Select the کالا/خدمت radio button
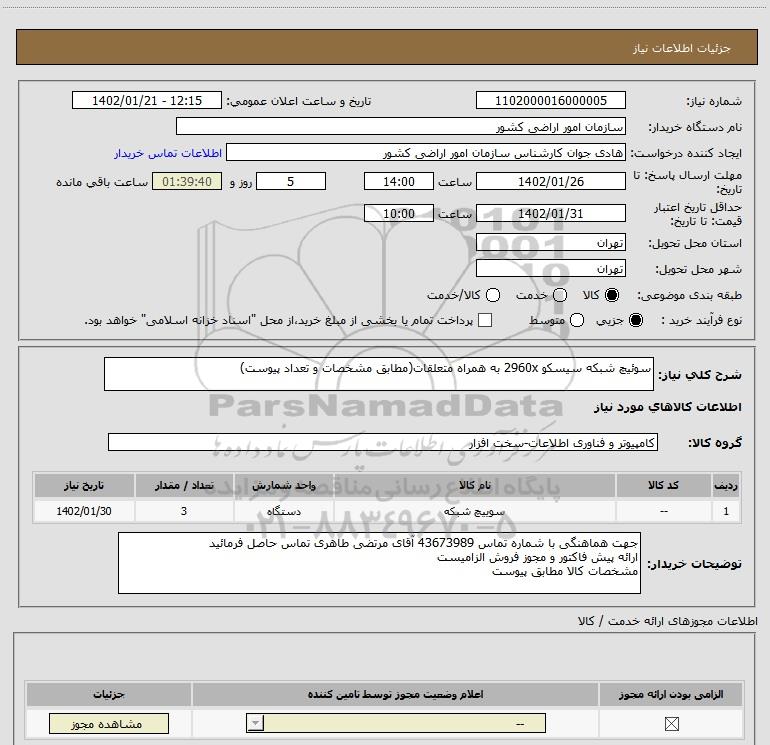The height and width of the screenshot is (745, 770). pos(493,295)
